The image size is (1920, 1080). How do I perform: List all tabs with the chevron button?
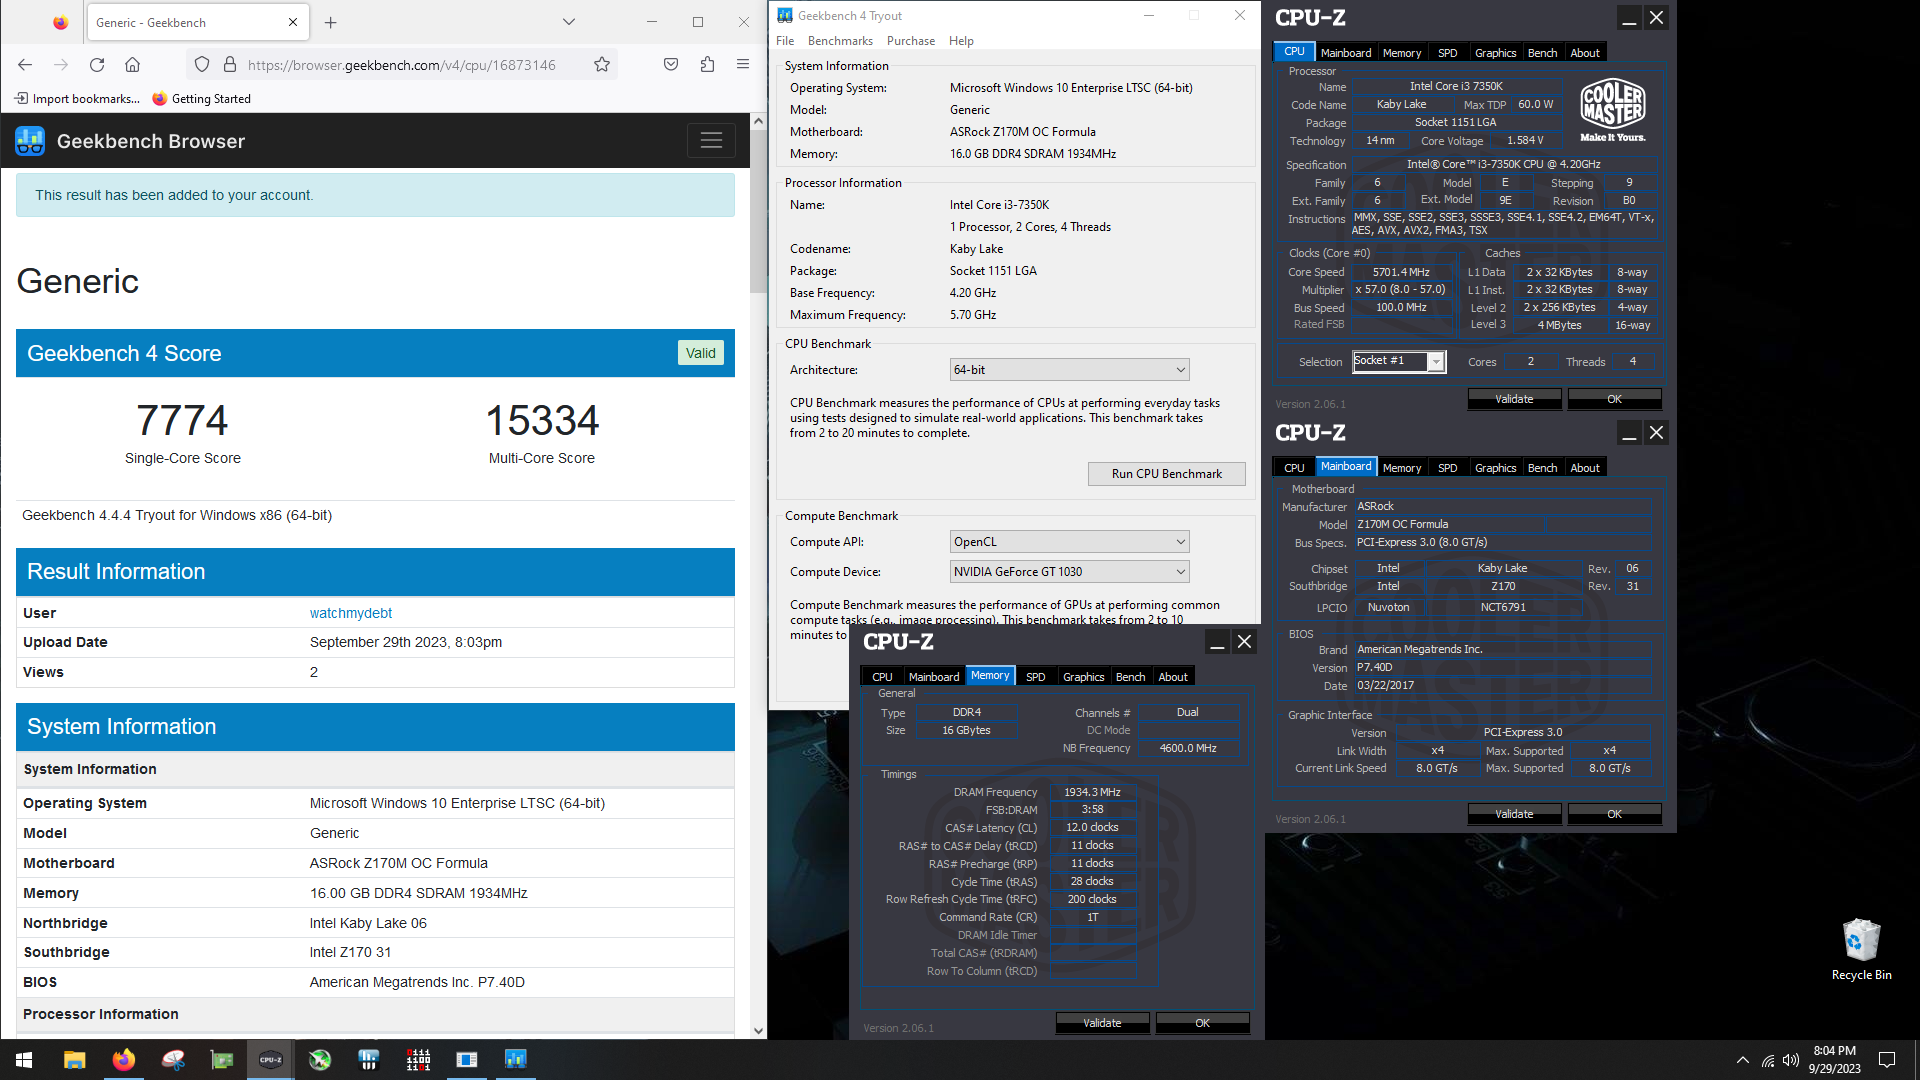coord(569,22)
